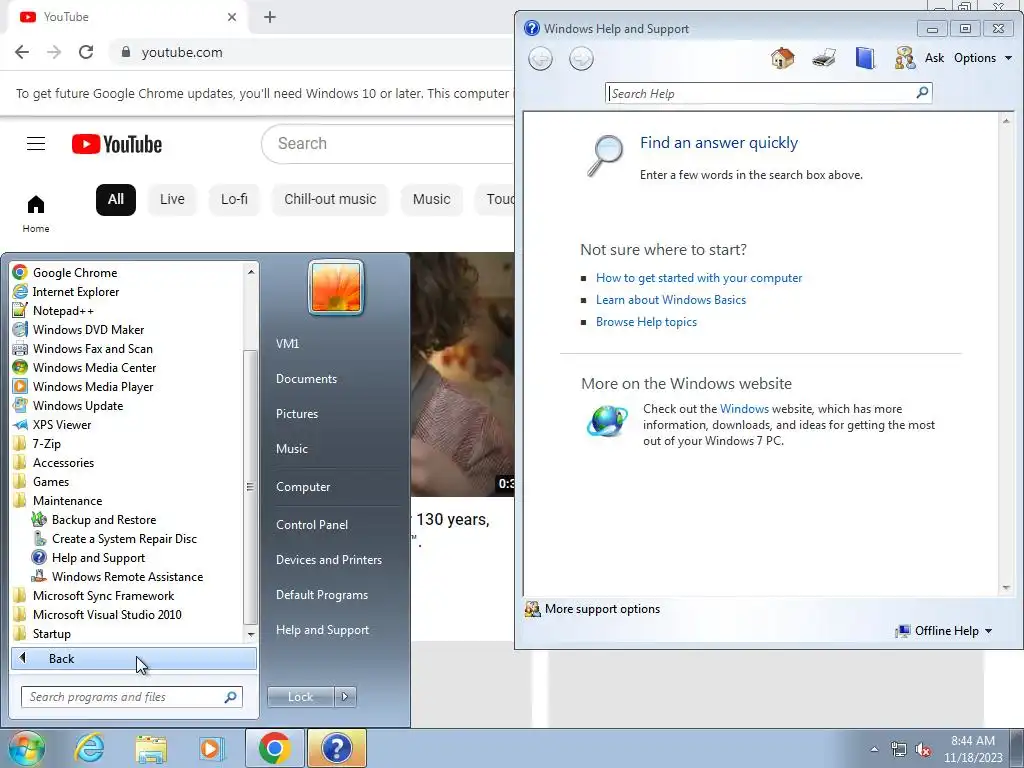Click taskbar Help and Support button
1024x768 pixels.
[337, 748]
